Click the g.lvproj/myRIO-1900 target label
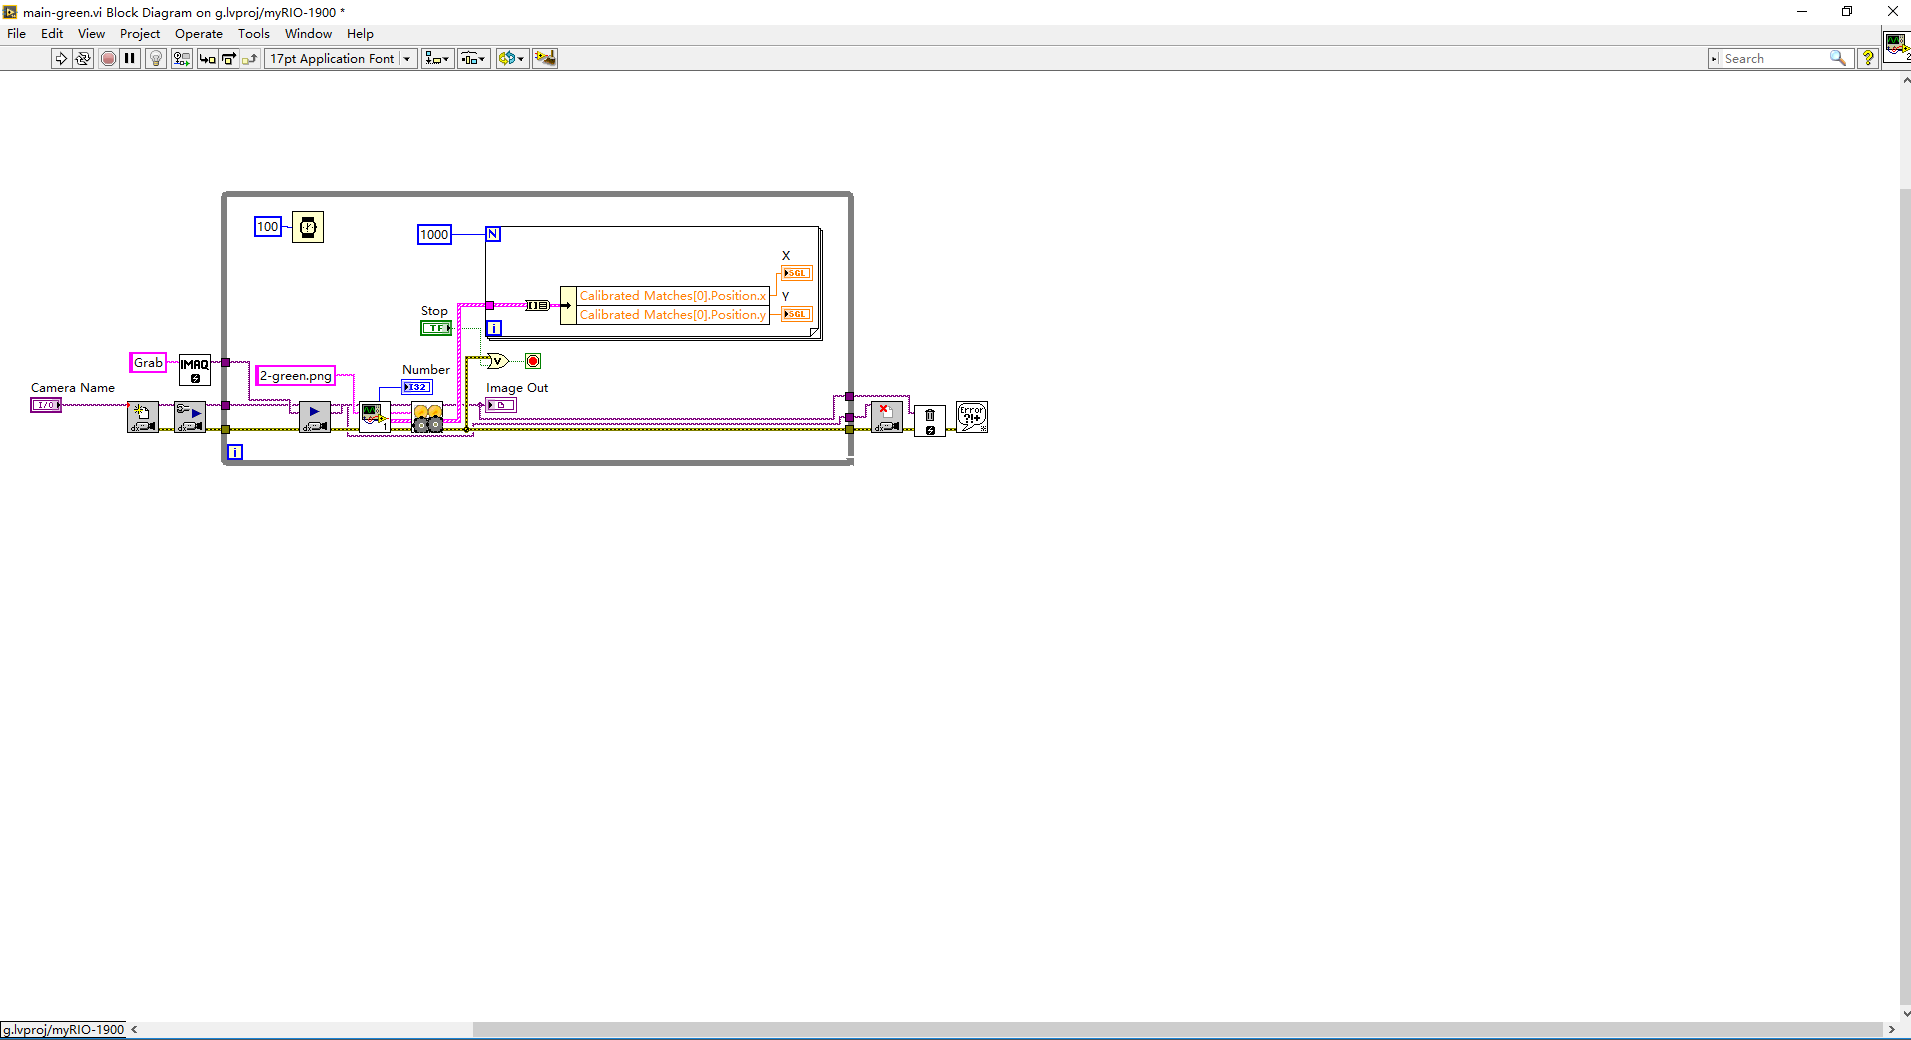This screenshot has height=1040, width=1911. [63, 1030]
